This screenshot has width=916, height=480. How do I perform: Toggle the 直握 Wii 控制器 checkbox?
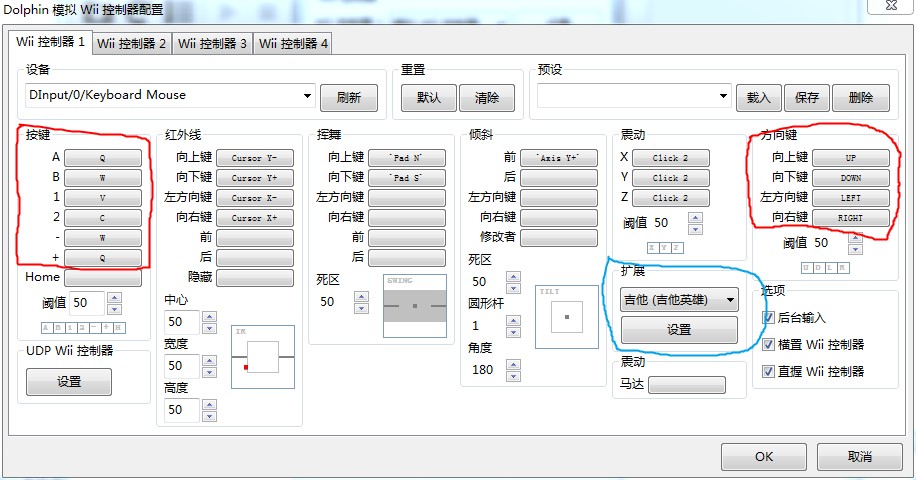[x=768, y=371]
